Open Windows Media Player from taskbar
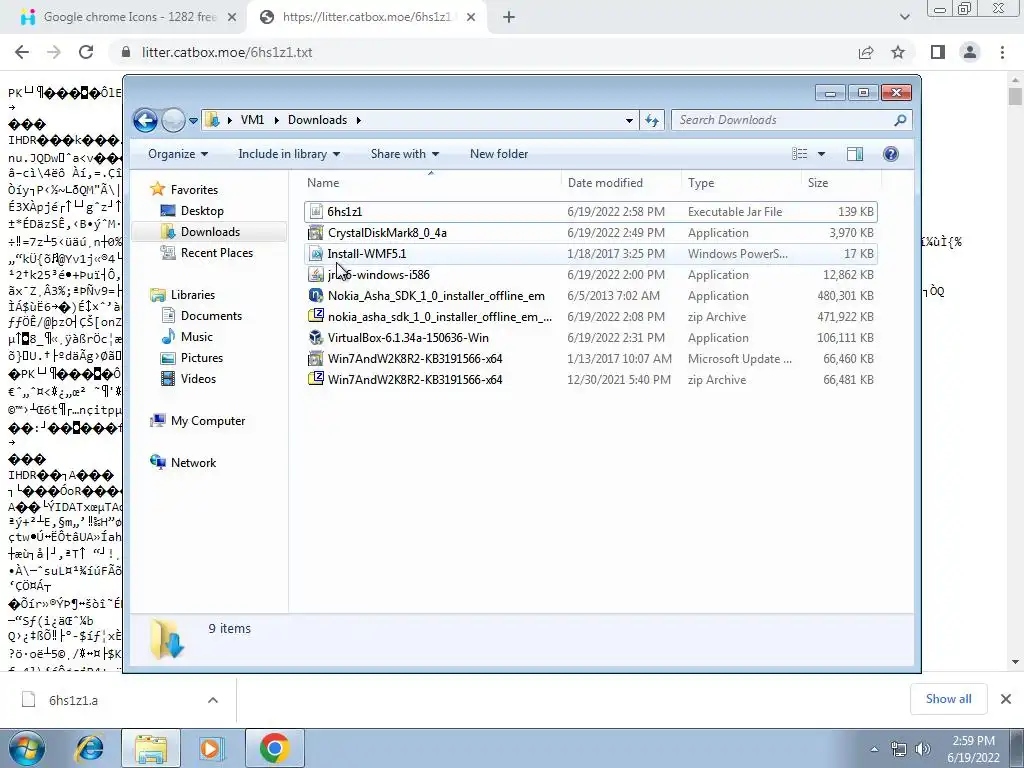 pos(211,748)
